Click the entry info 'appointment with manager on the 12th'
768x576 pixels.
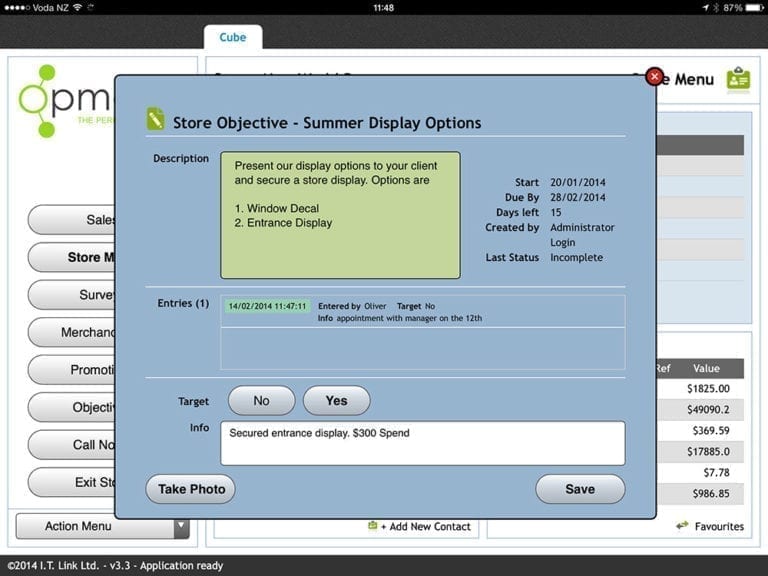click(x=409, y=318)
